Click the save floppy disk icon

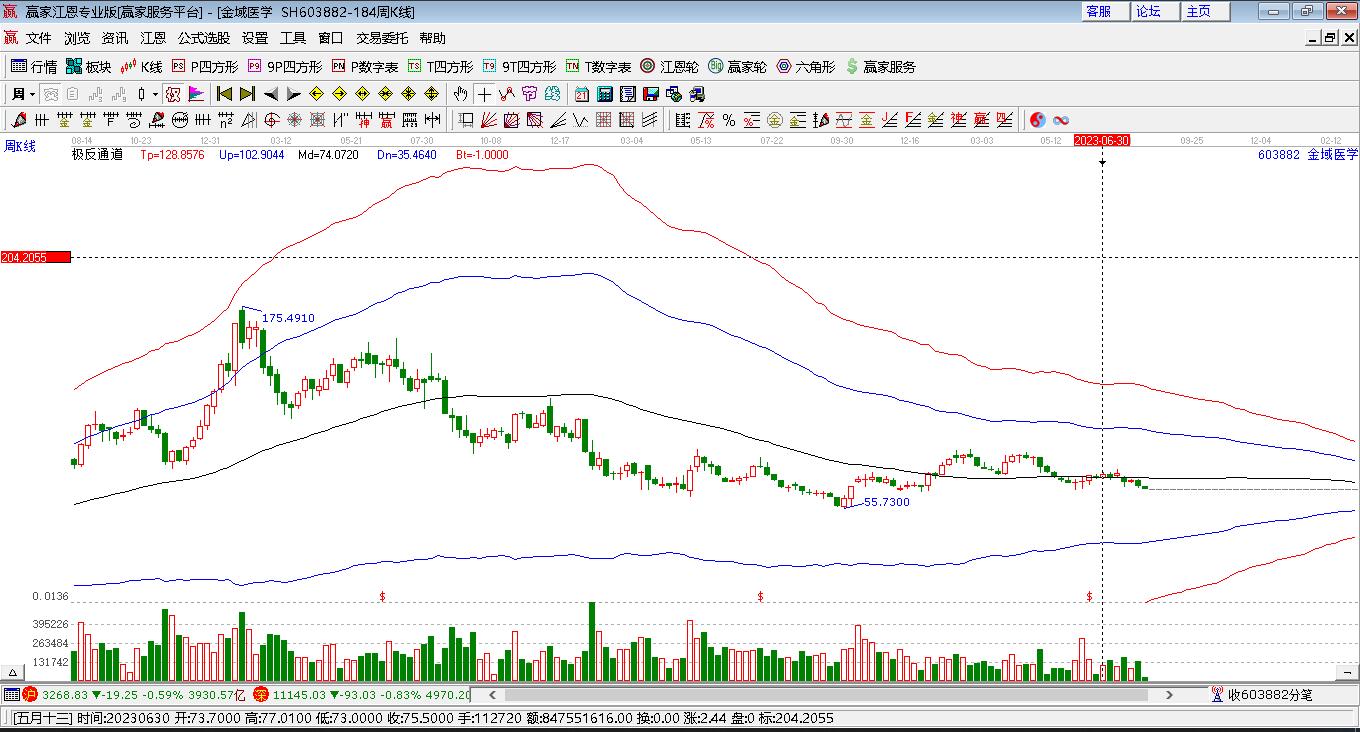click(x=651, y=94)
